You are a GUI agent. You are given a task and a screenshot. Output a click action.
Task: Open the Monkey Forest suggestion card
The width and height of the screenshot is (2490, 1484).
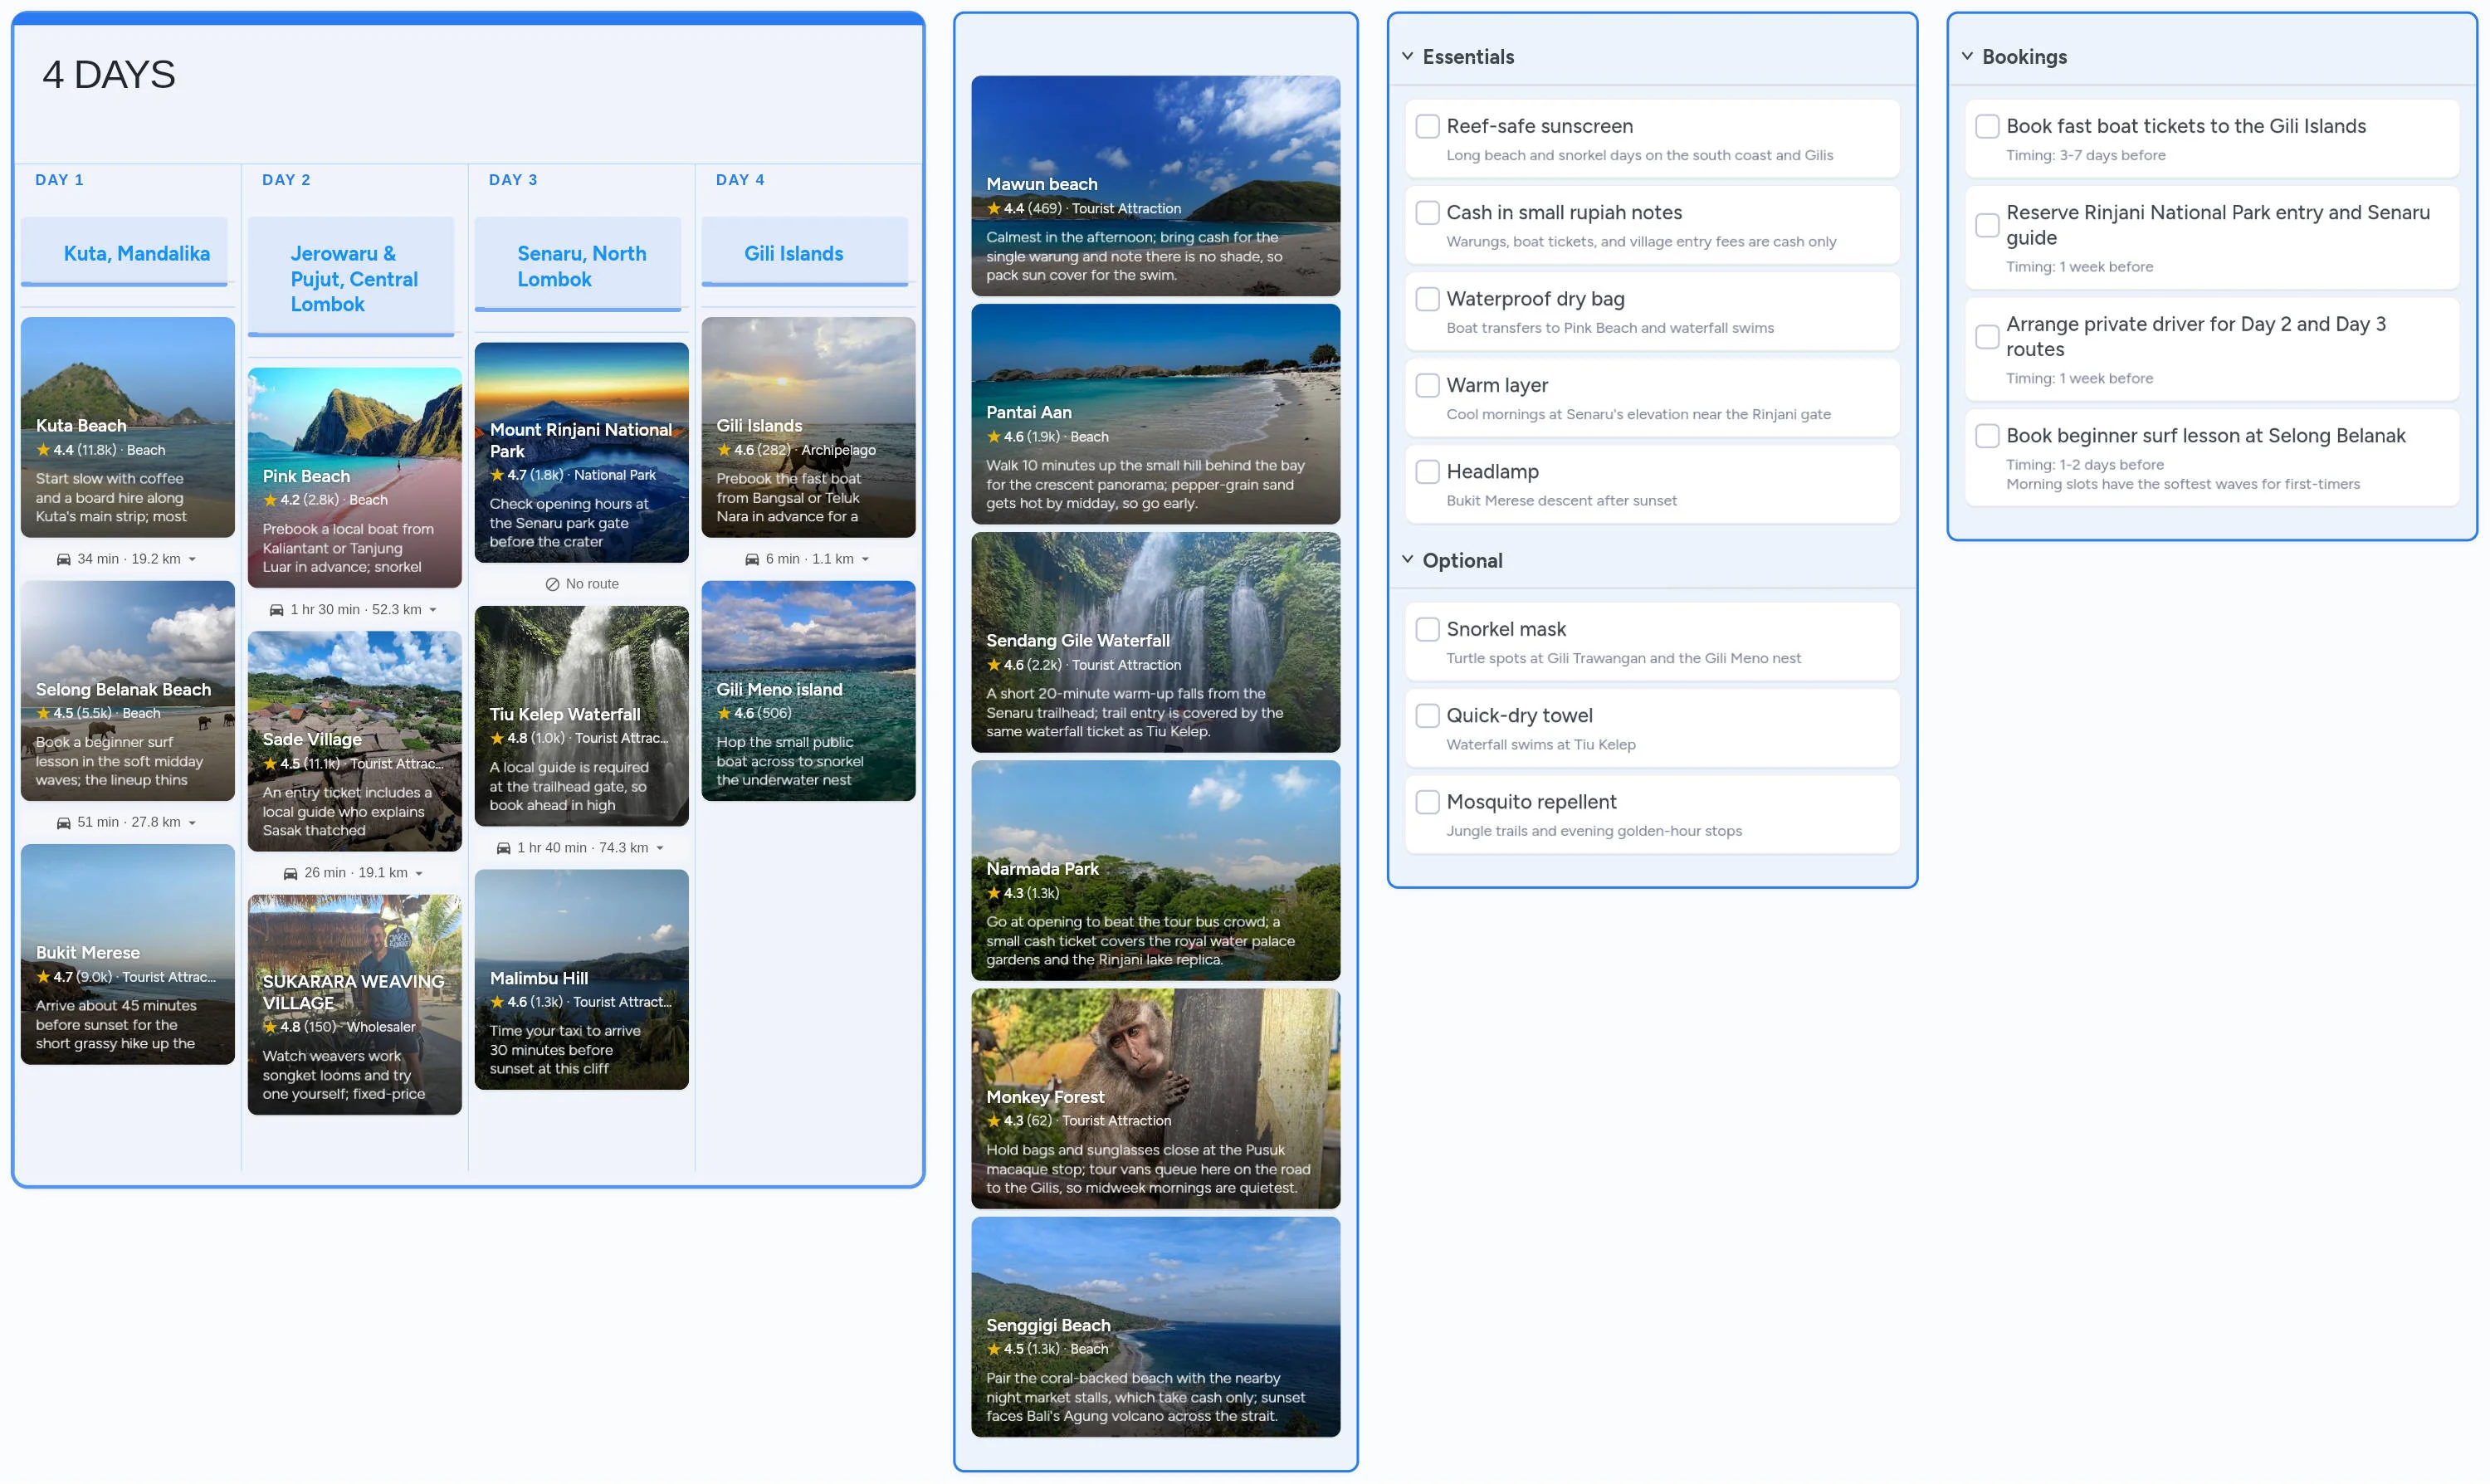coord(1156,1099)
